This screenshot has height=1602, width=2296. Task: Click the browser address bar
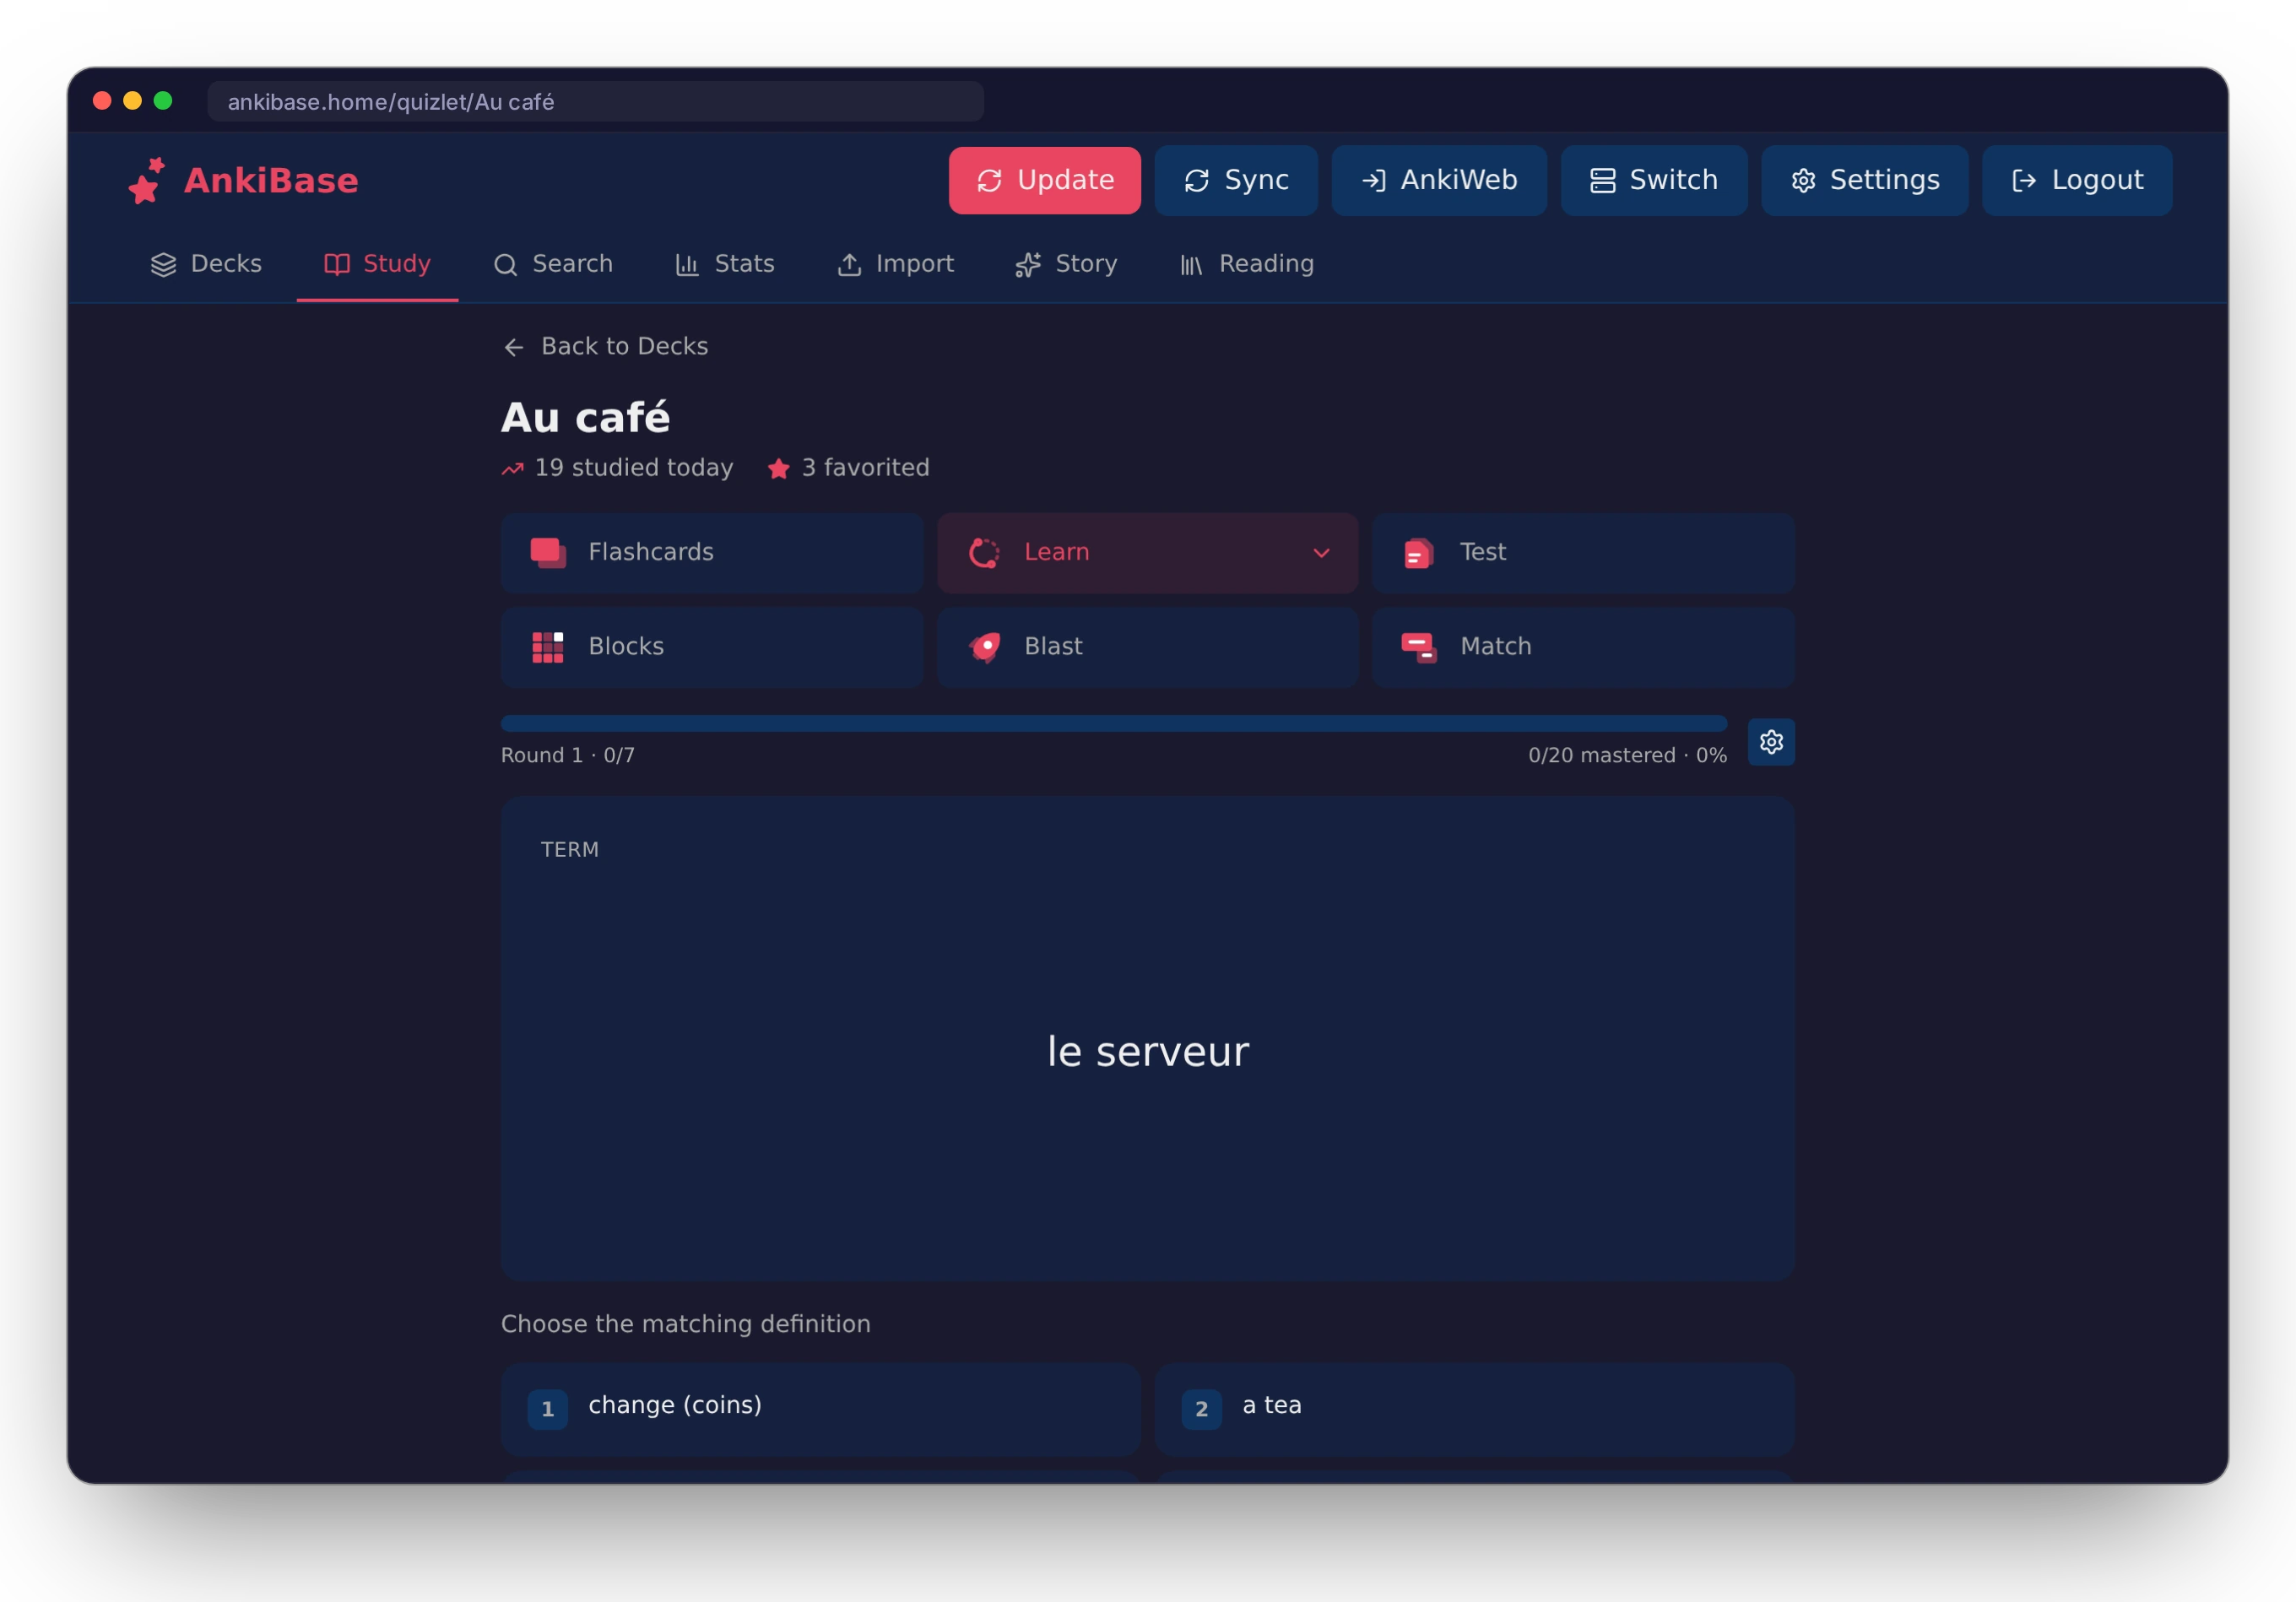pos(596,102)
